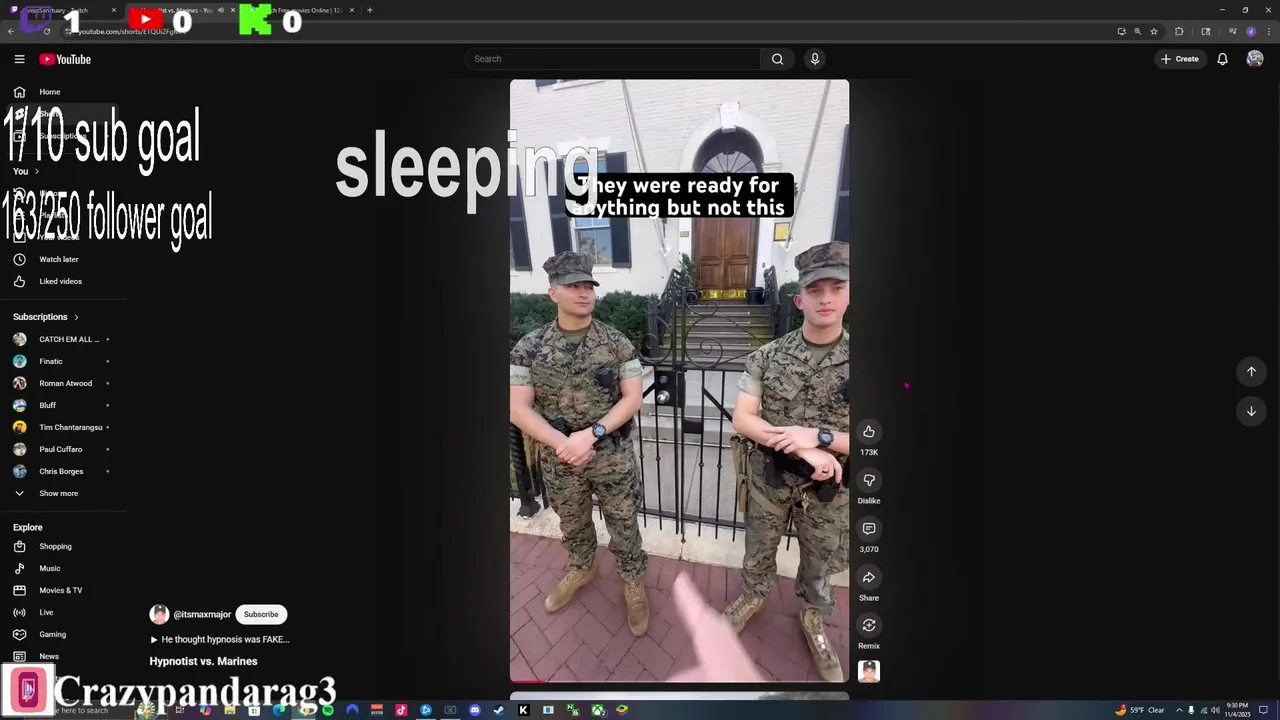
Task: Open the media control icon in Chrome toolbar
Action: click(1233, 31)
